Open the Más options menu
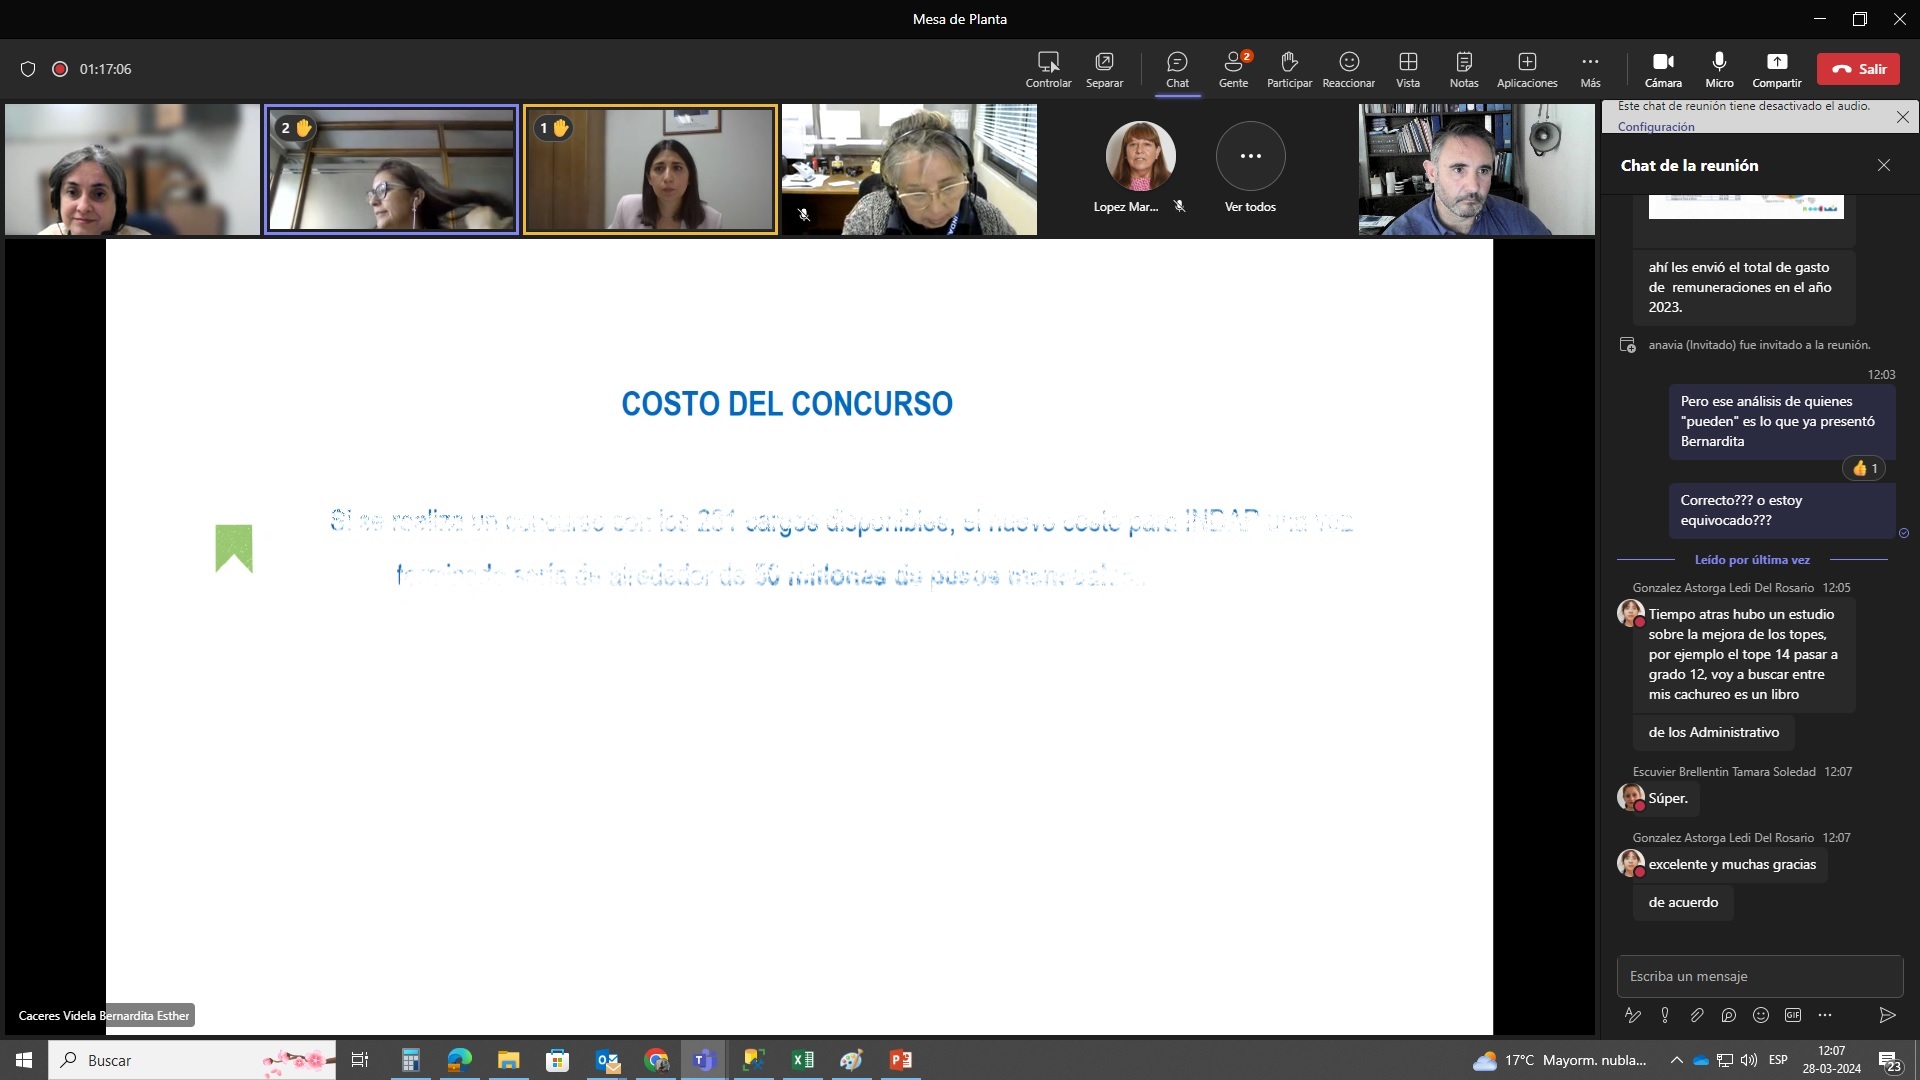Image resolution: width=1920 pixels, height=1080 pixels. pyautogui.click(x=1590, y=69)
